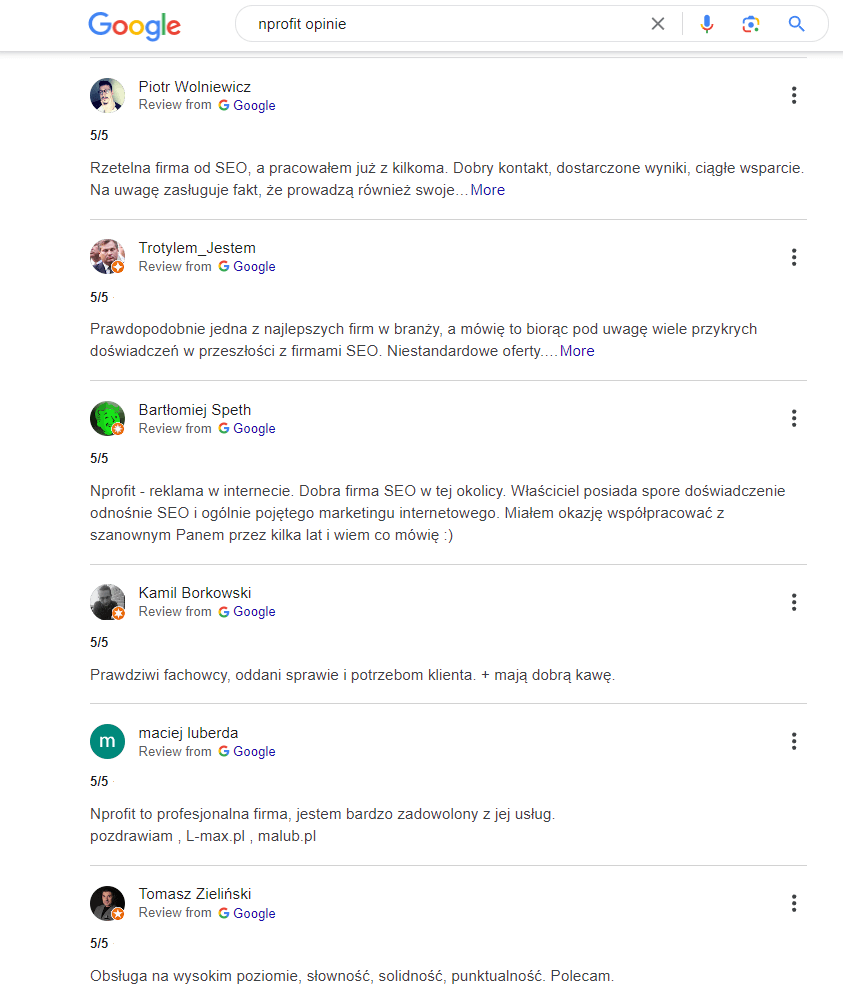The height and width of the screenshot is (999, 843).
Task: Click Tomasz Zieliński's profile picture
Action: pos(107,903)
